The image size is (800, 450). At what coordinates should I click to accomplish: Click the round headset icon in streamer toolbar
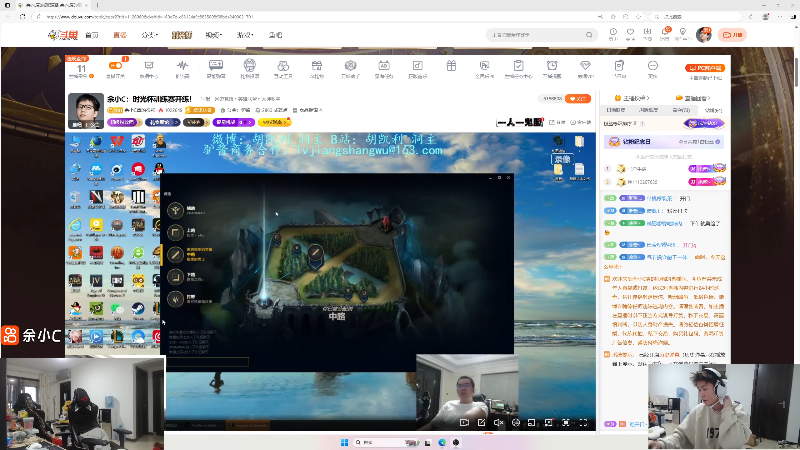pos(249,65)
